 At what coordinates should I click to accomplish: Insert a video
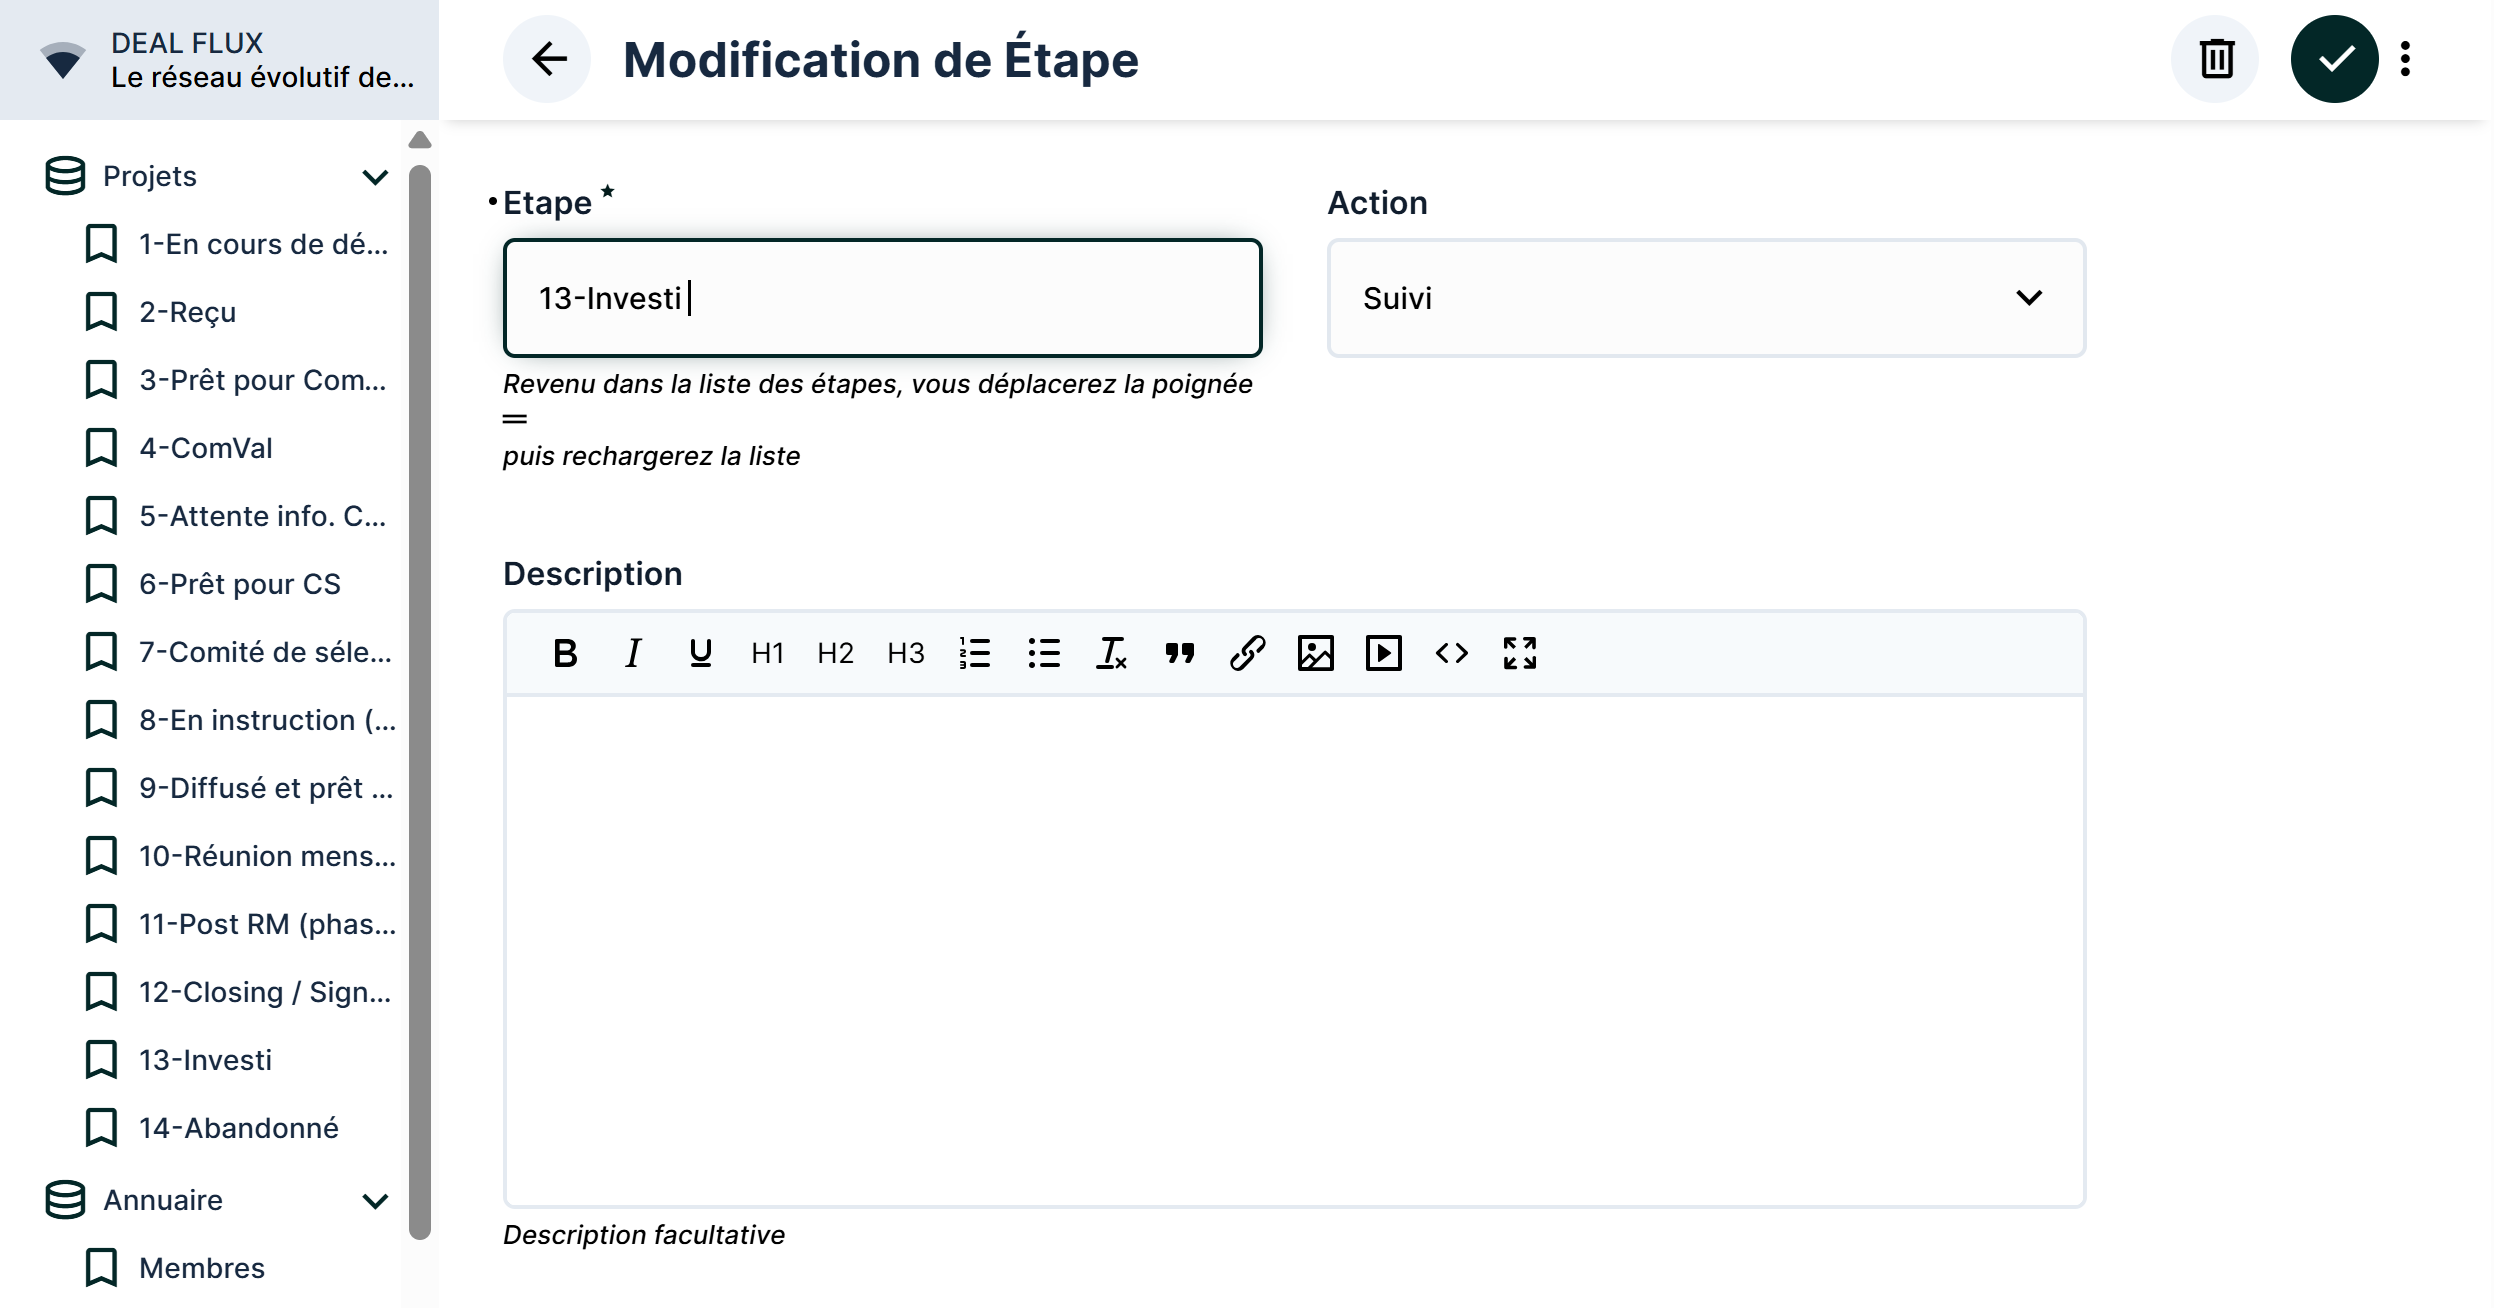pos(1384,653)
